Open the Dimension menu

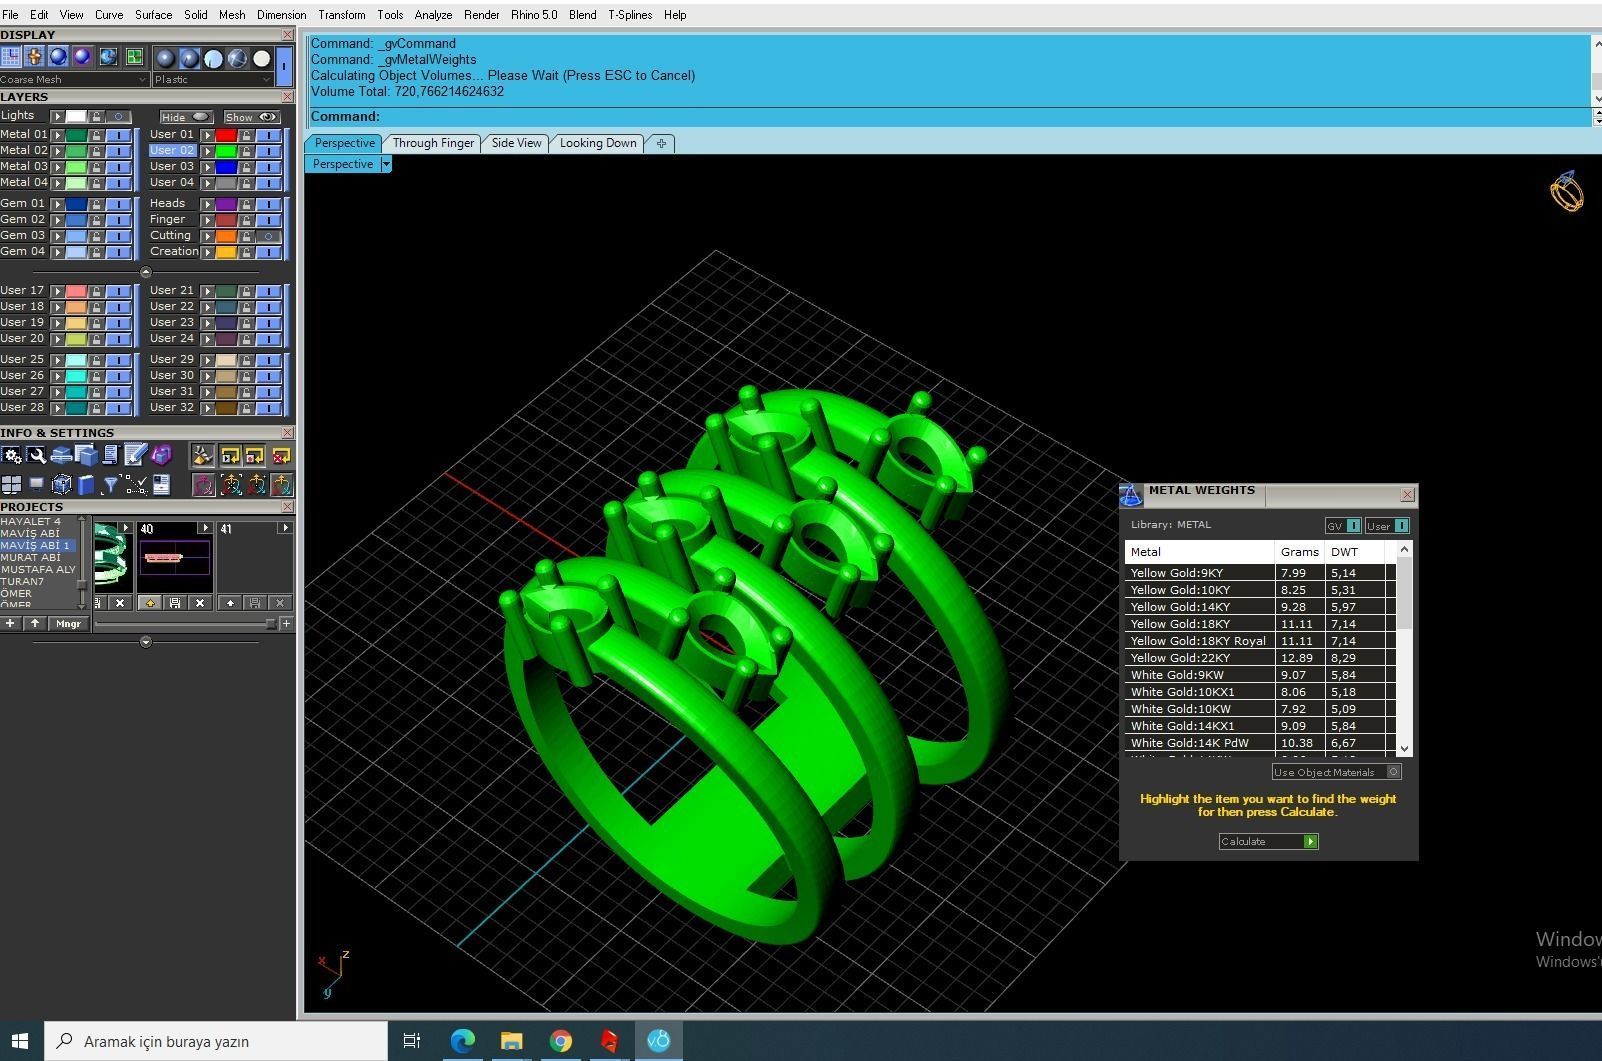281,15
